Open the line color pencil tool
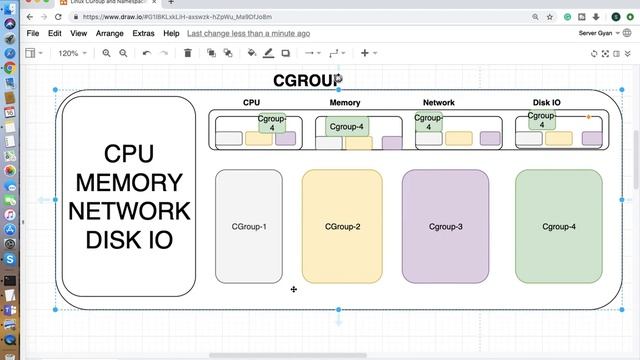Screen dimensions: 640x360 pyautogui.click(x=269, y=53)
